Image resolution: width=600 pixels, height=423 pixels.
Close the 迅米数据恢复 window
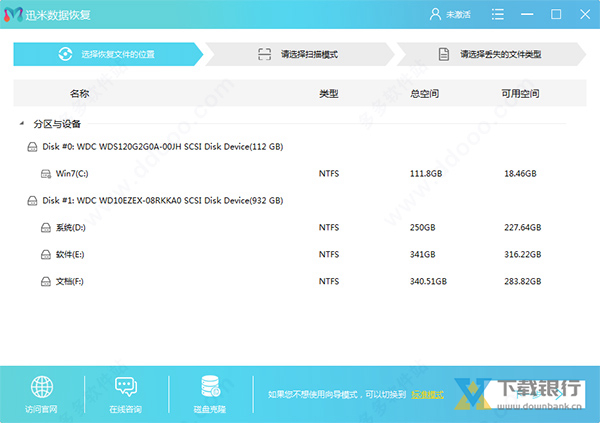[x=585, y=15]
